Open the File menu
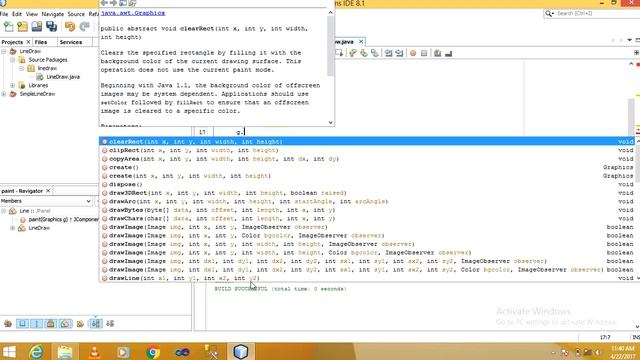 point(4,14)
